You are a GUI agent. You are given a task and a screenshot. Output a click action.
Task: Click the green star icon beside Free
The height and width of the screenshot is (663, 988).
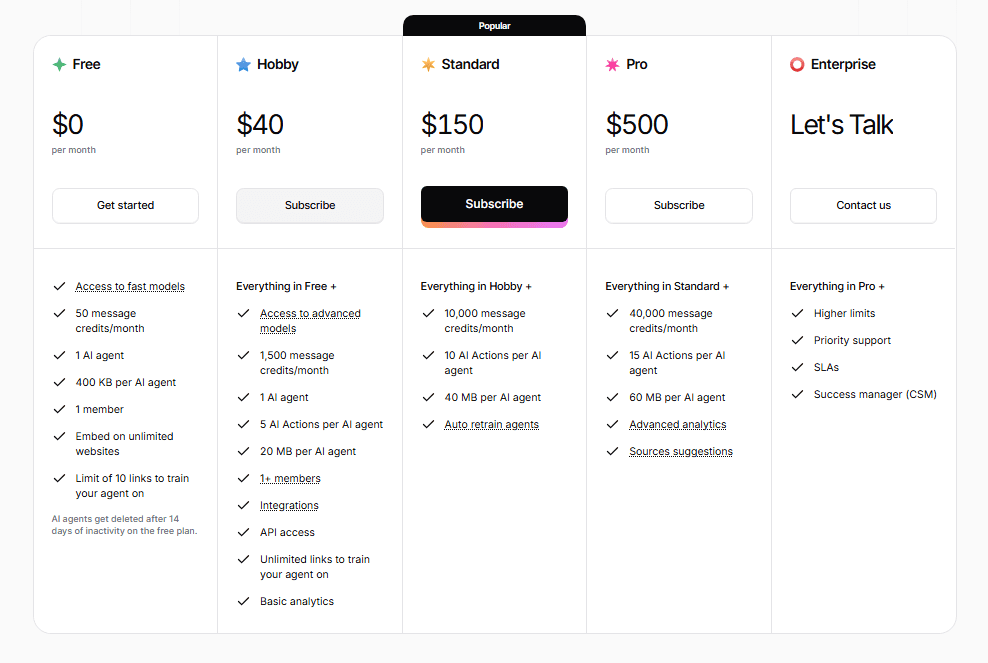point(59,65)
